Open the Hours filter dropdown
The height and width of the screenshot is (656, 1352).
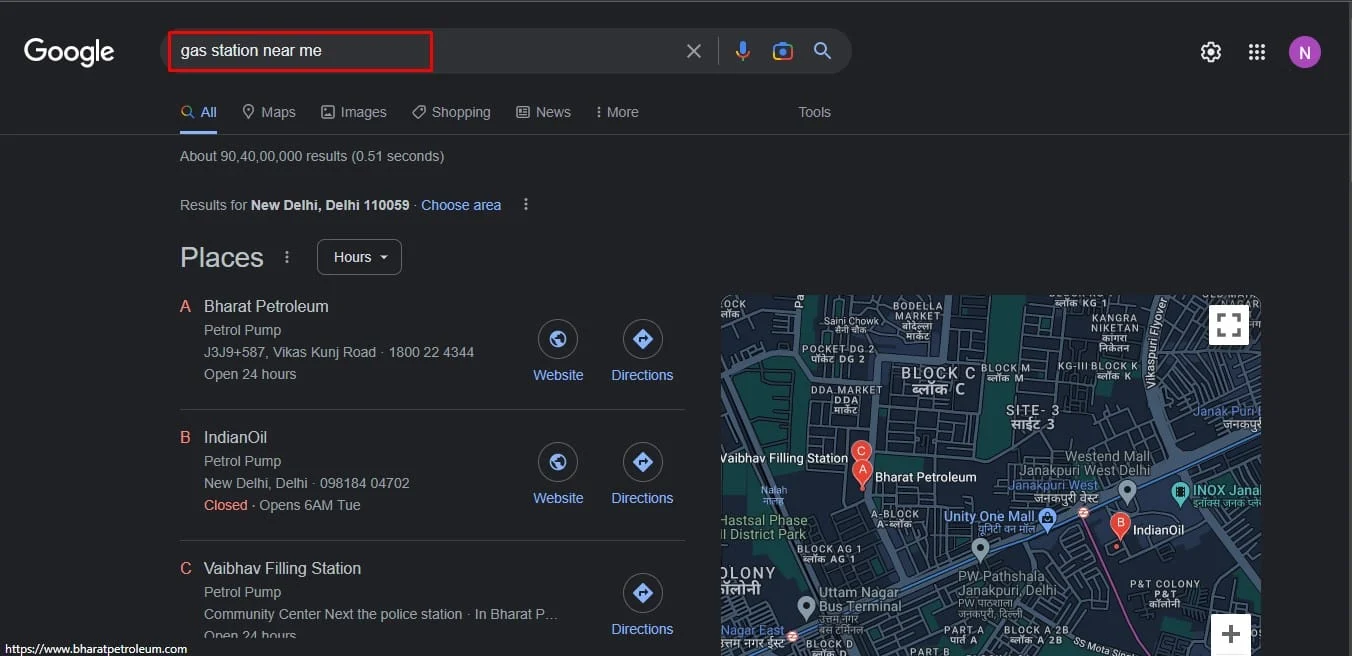(359, 257)
